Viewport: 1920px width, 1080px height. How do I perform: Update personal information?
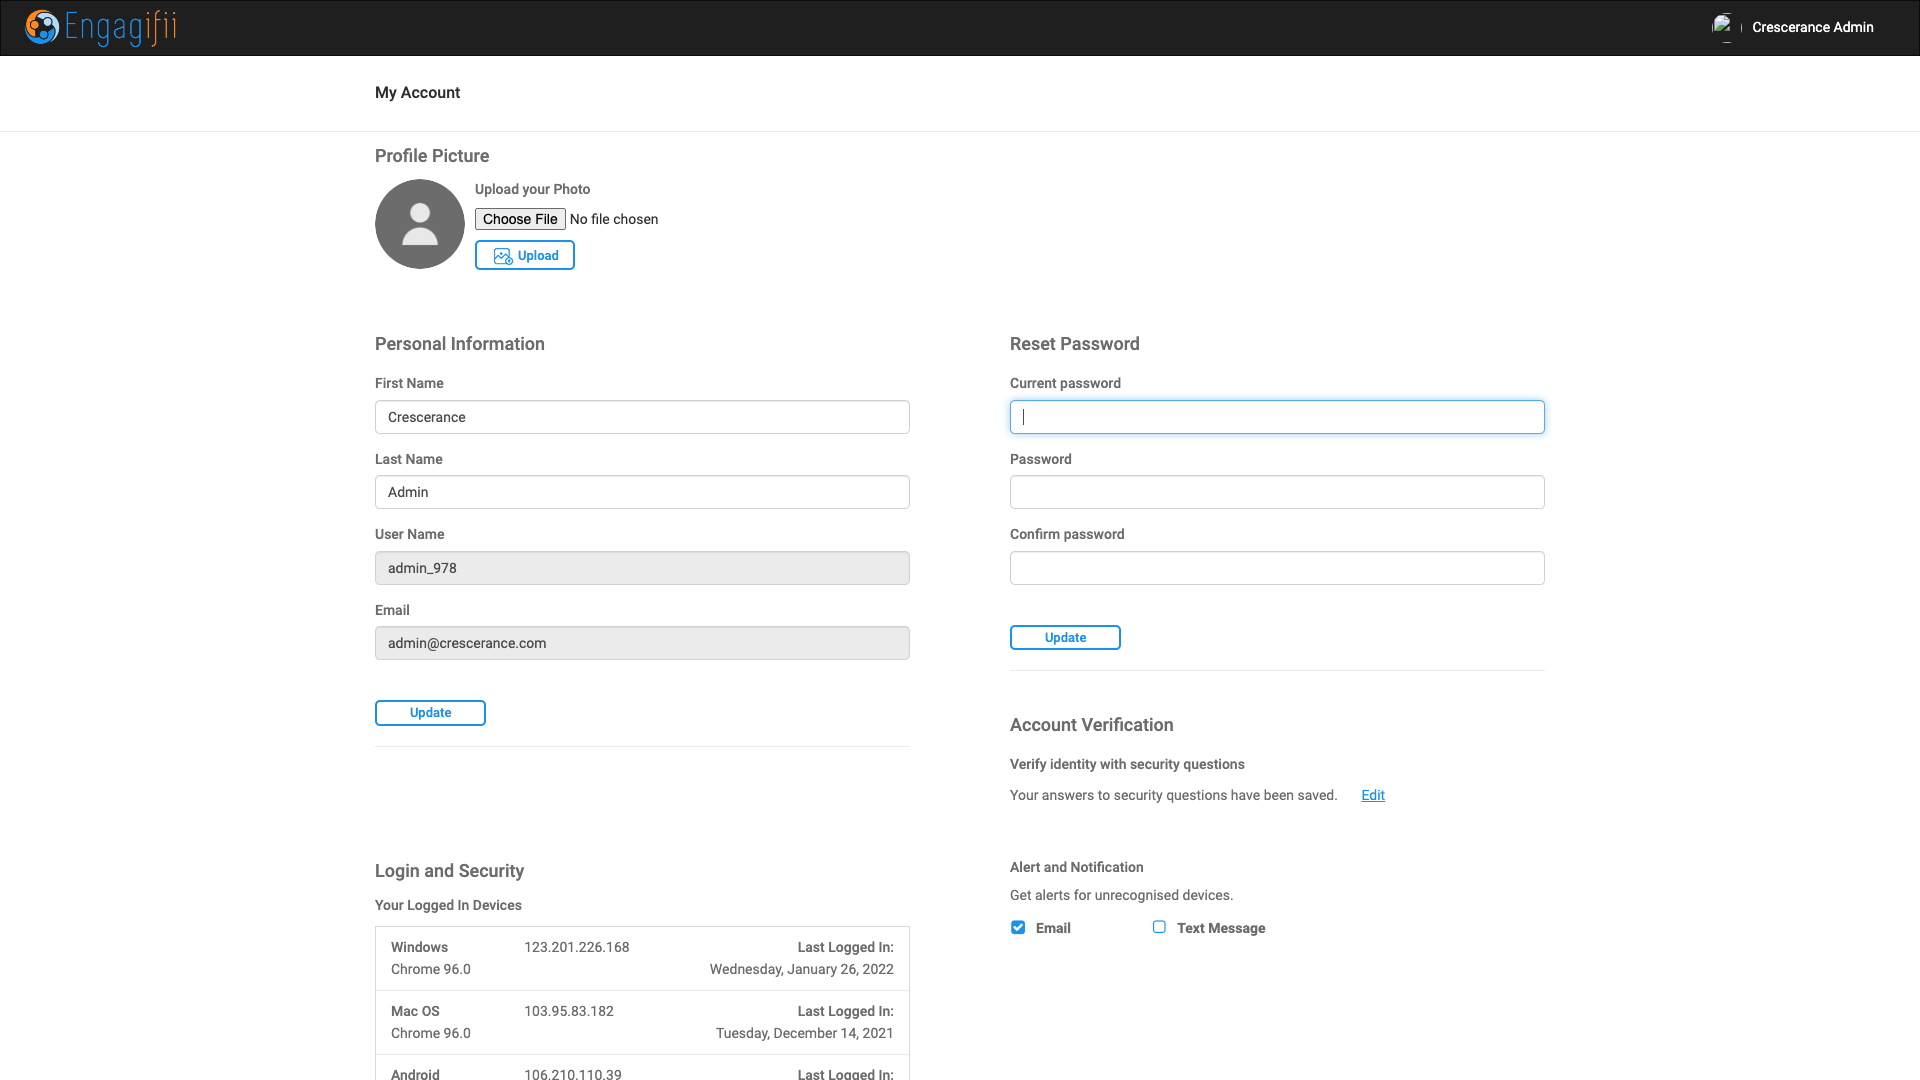(430, 713)
